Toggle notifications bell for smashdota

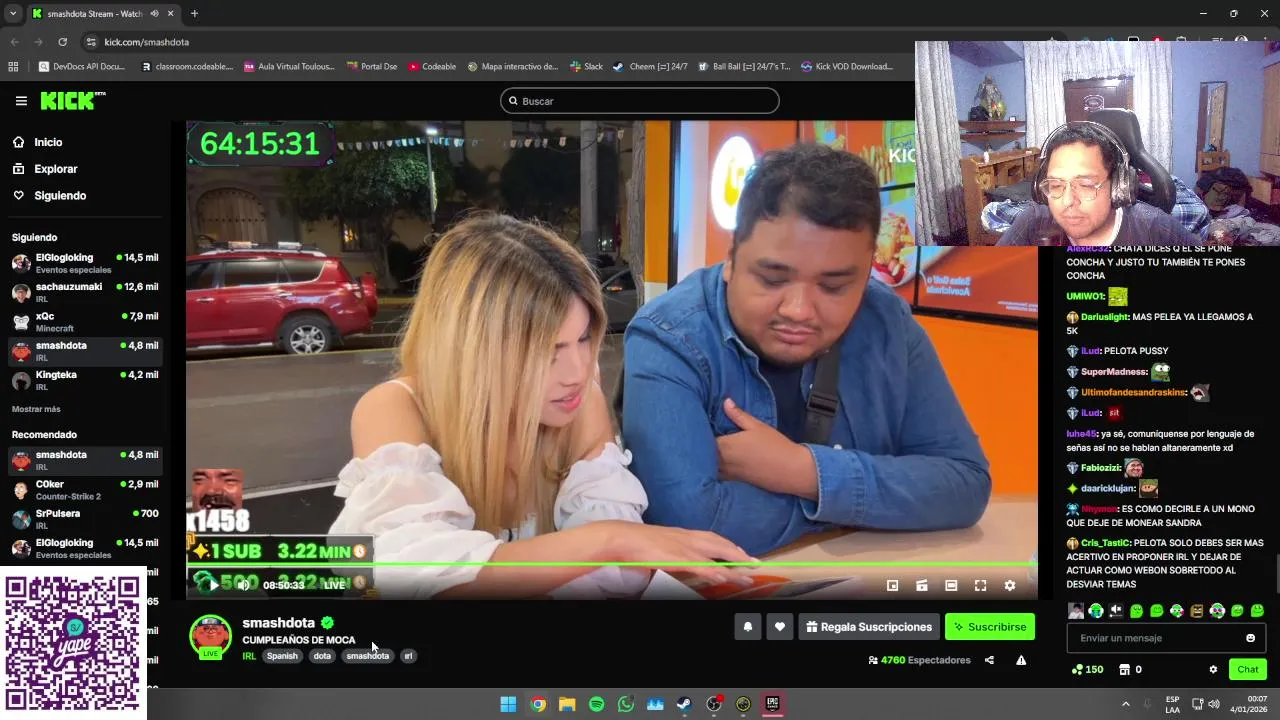747,627
